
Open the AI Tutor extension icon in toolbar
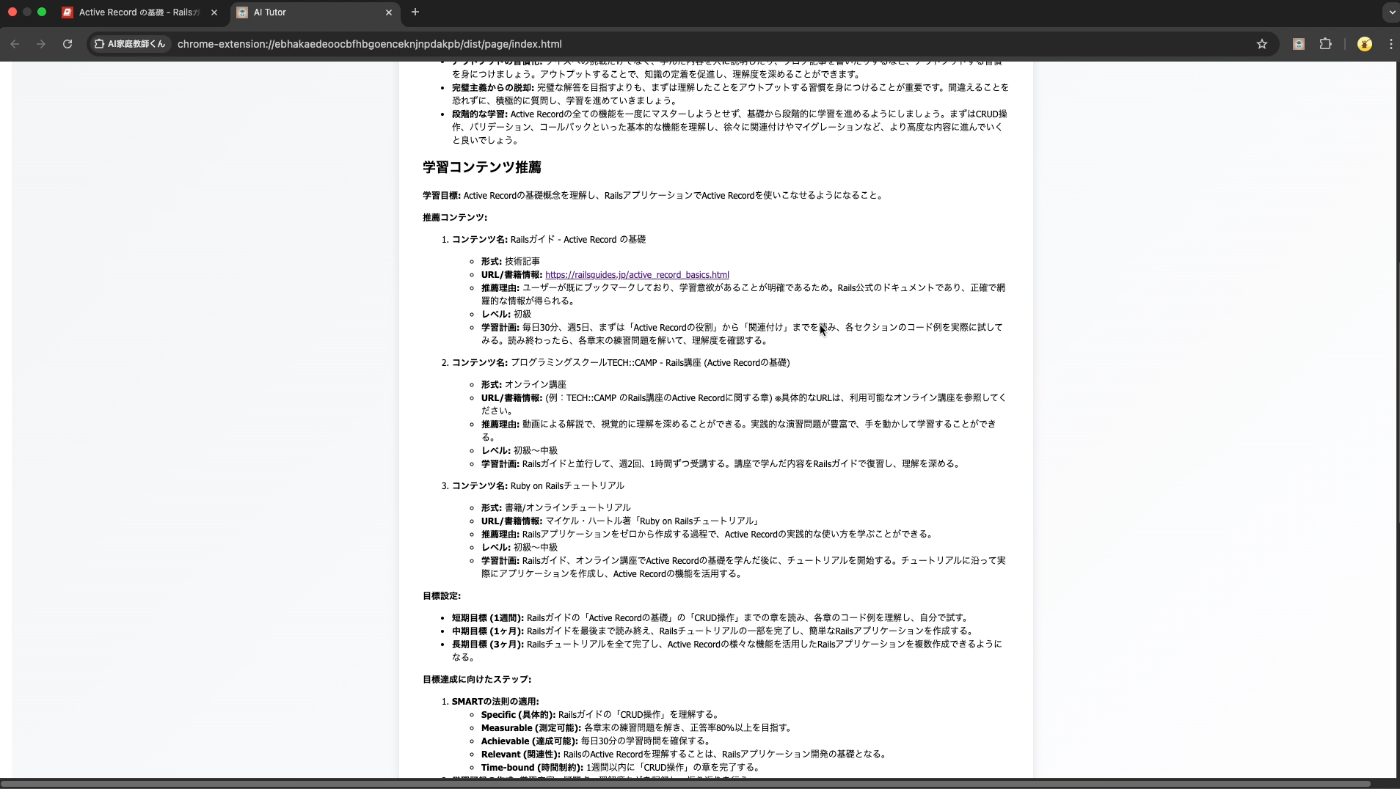(x=1299, y=44)
